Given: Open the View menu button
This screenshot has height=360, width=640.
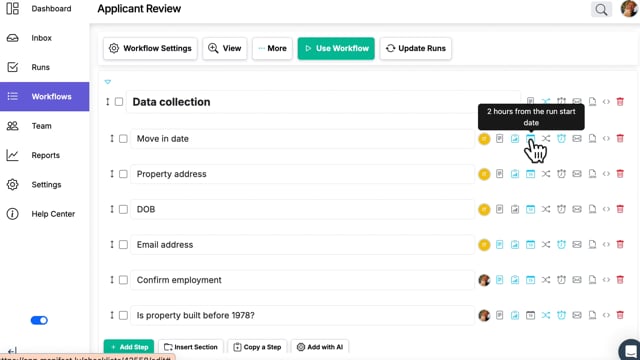Looking at the screenshot, I should [225, 48].
